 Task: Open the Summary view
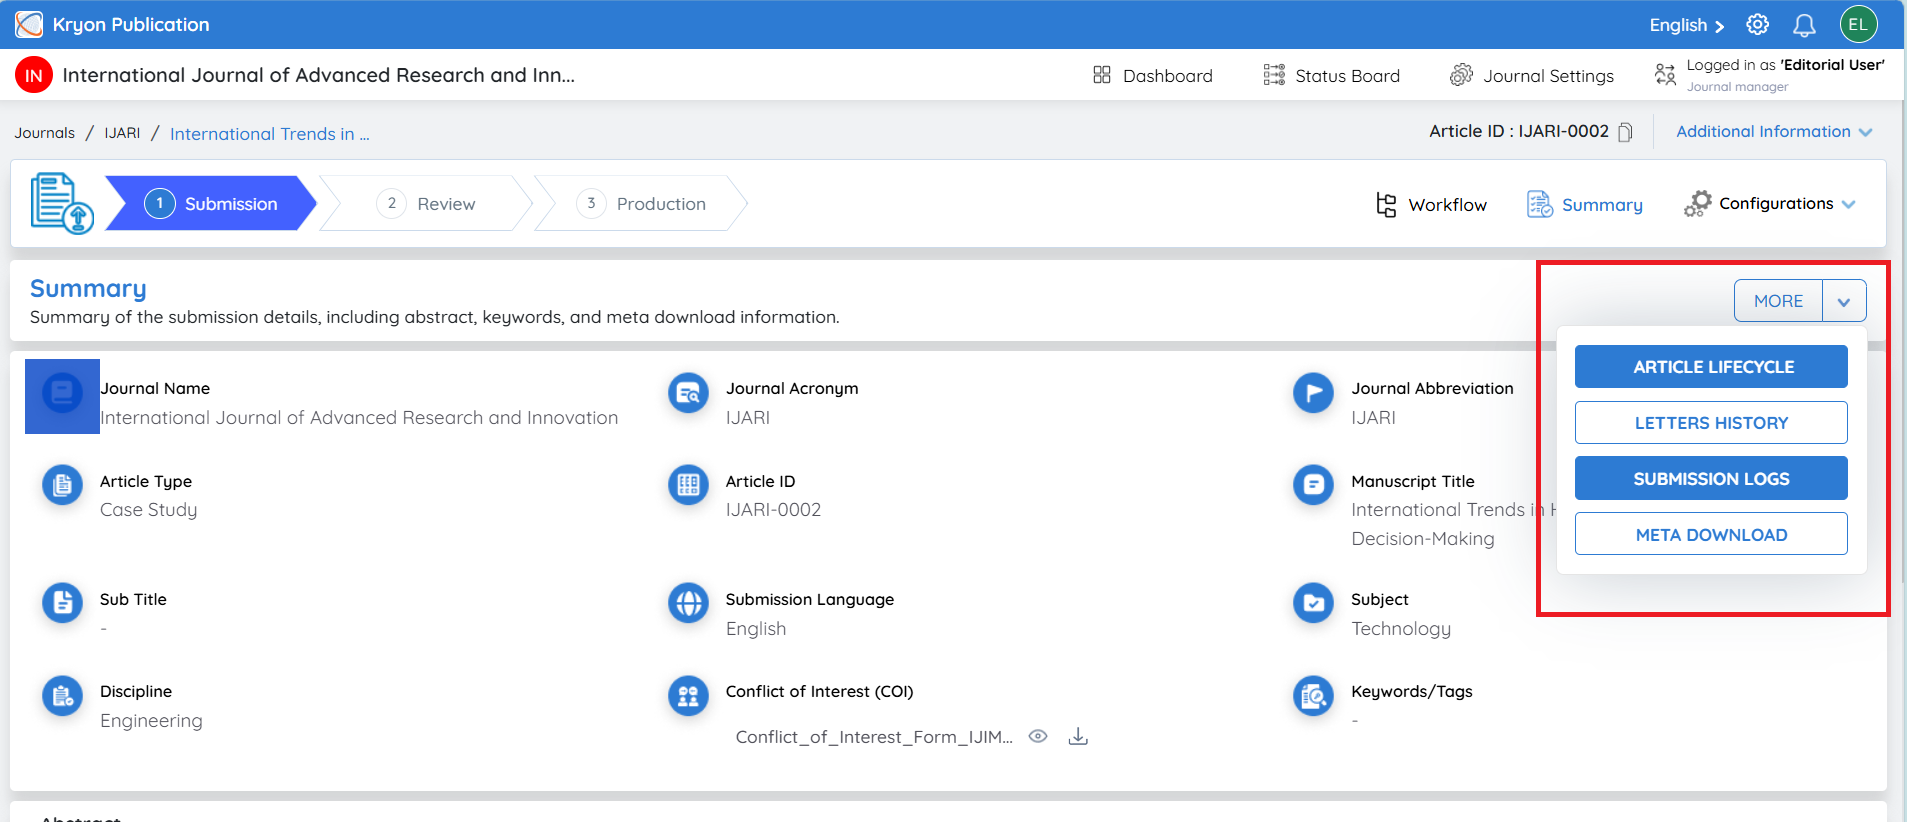(1585, 204)
